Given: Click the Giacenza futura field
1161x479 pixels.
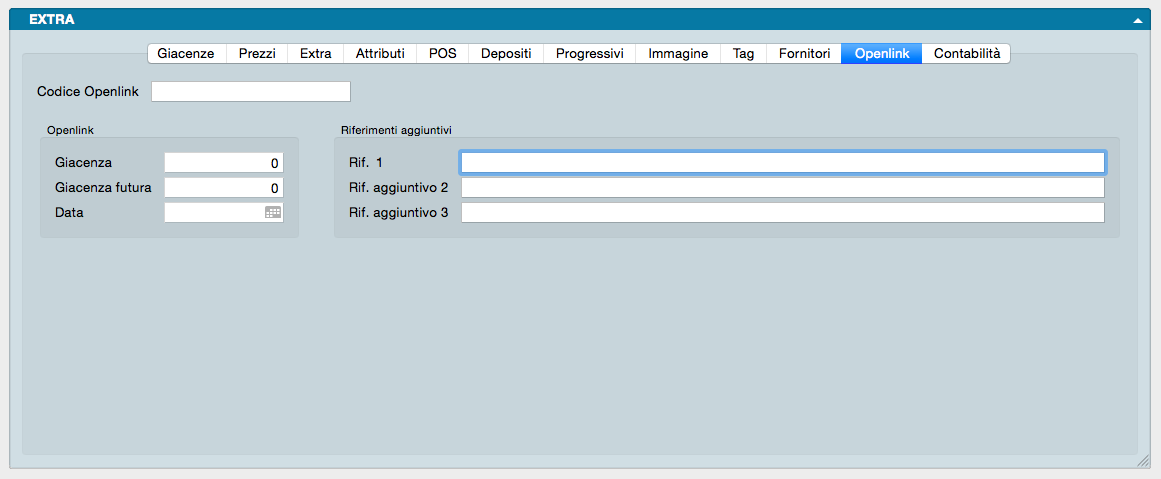Looking at the screenshot, I should click(x=223, y=188).
